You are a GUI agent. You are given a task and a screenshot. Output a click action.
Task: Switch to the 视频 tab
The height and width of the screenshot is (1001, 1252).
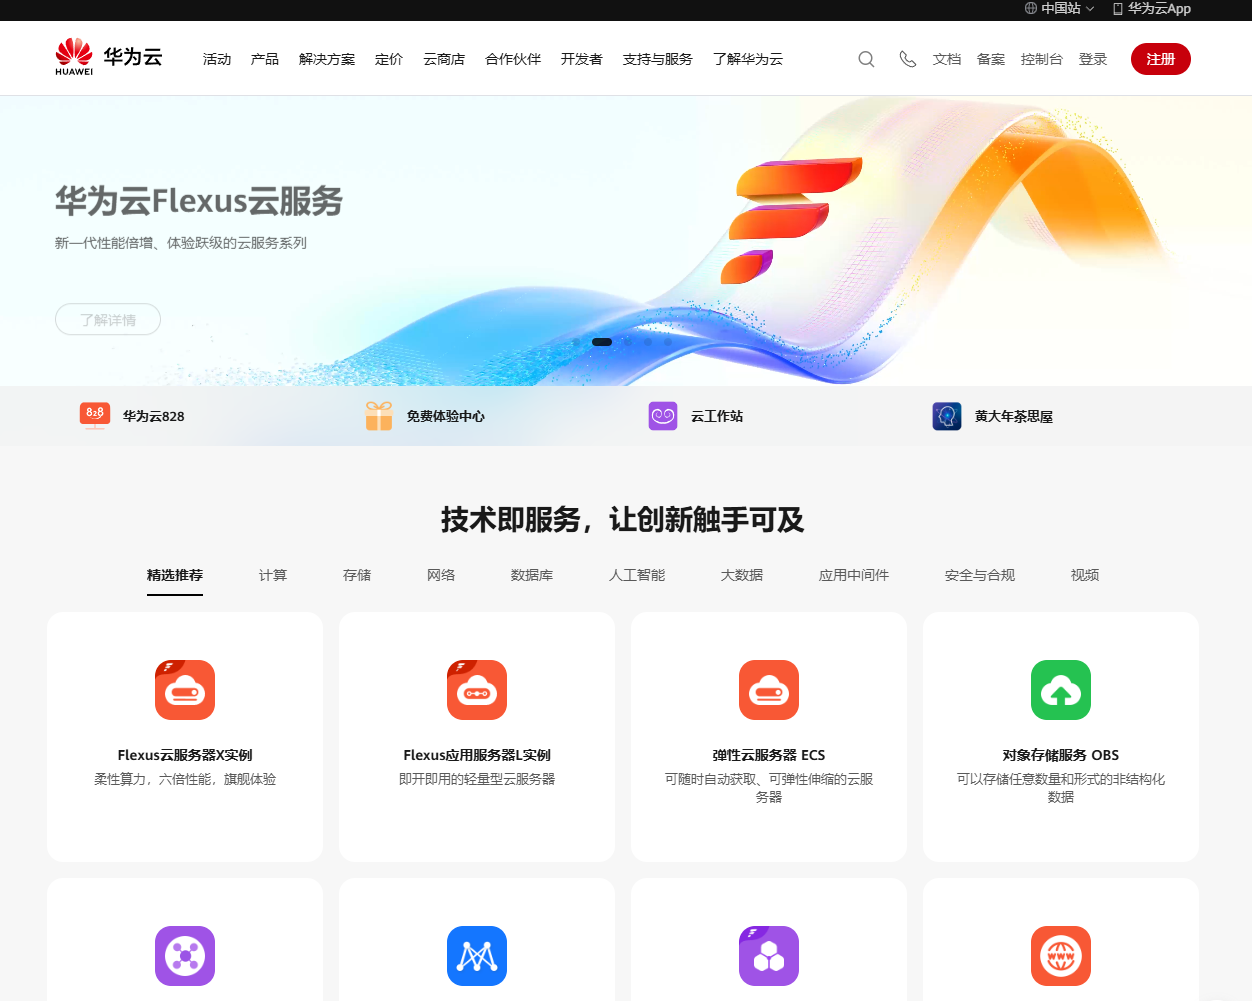point(1085,575)
